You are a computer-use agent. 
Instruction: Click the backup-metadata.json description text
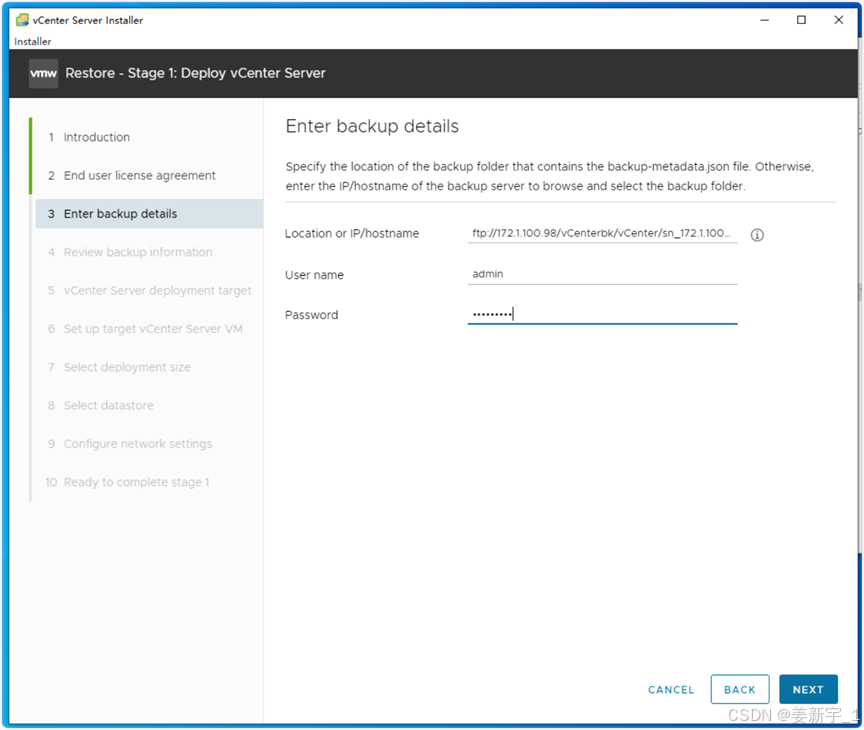click(549, 176)
